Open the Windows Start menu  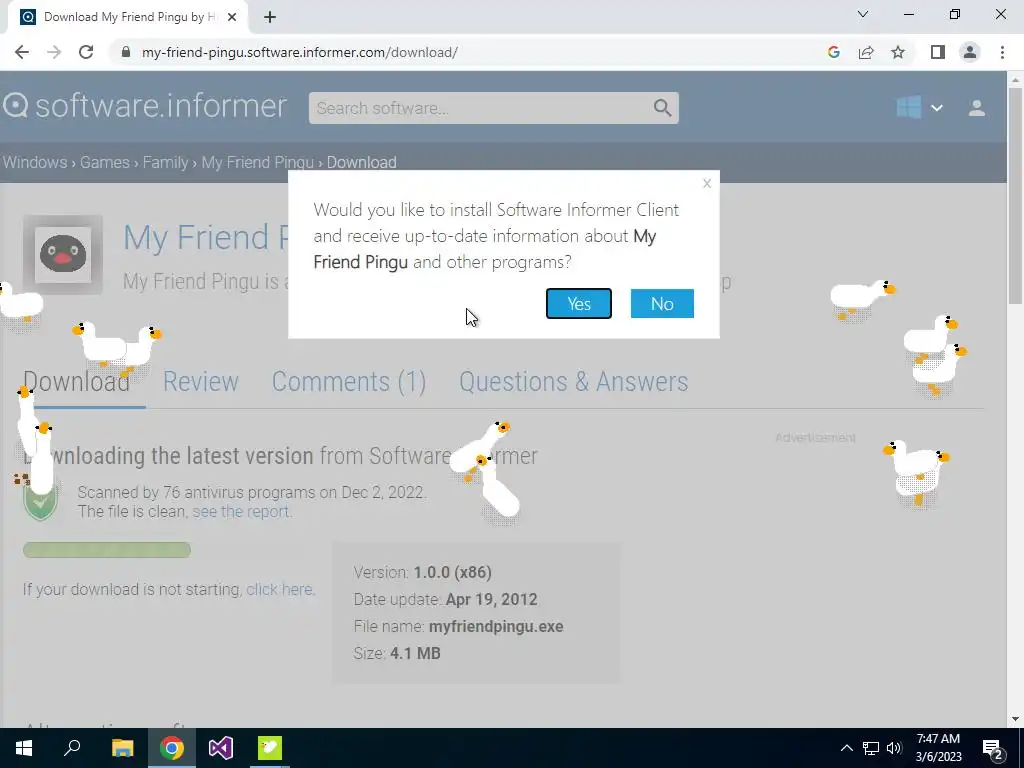[x=24, y=748]
